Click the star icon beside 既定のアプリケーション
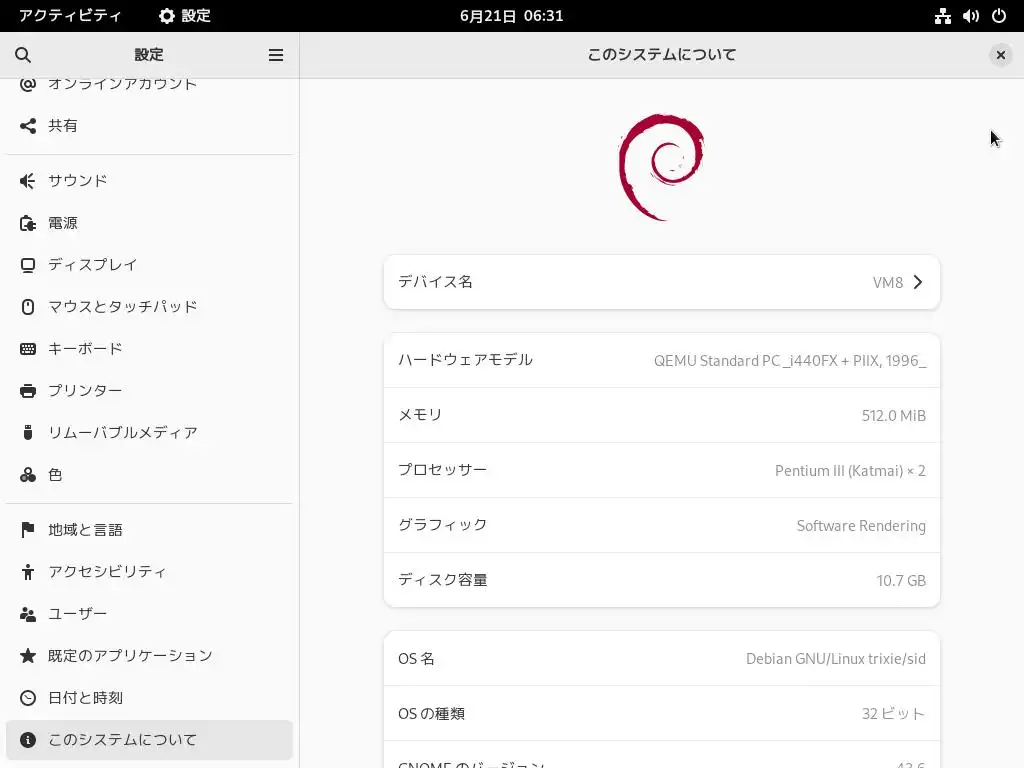 [x=27, y=656]
